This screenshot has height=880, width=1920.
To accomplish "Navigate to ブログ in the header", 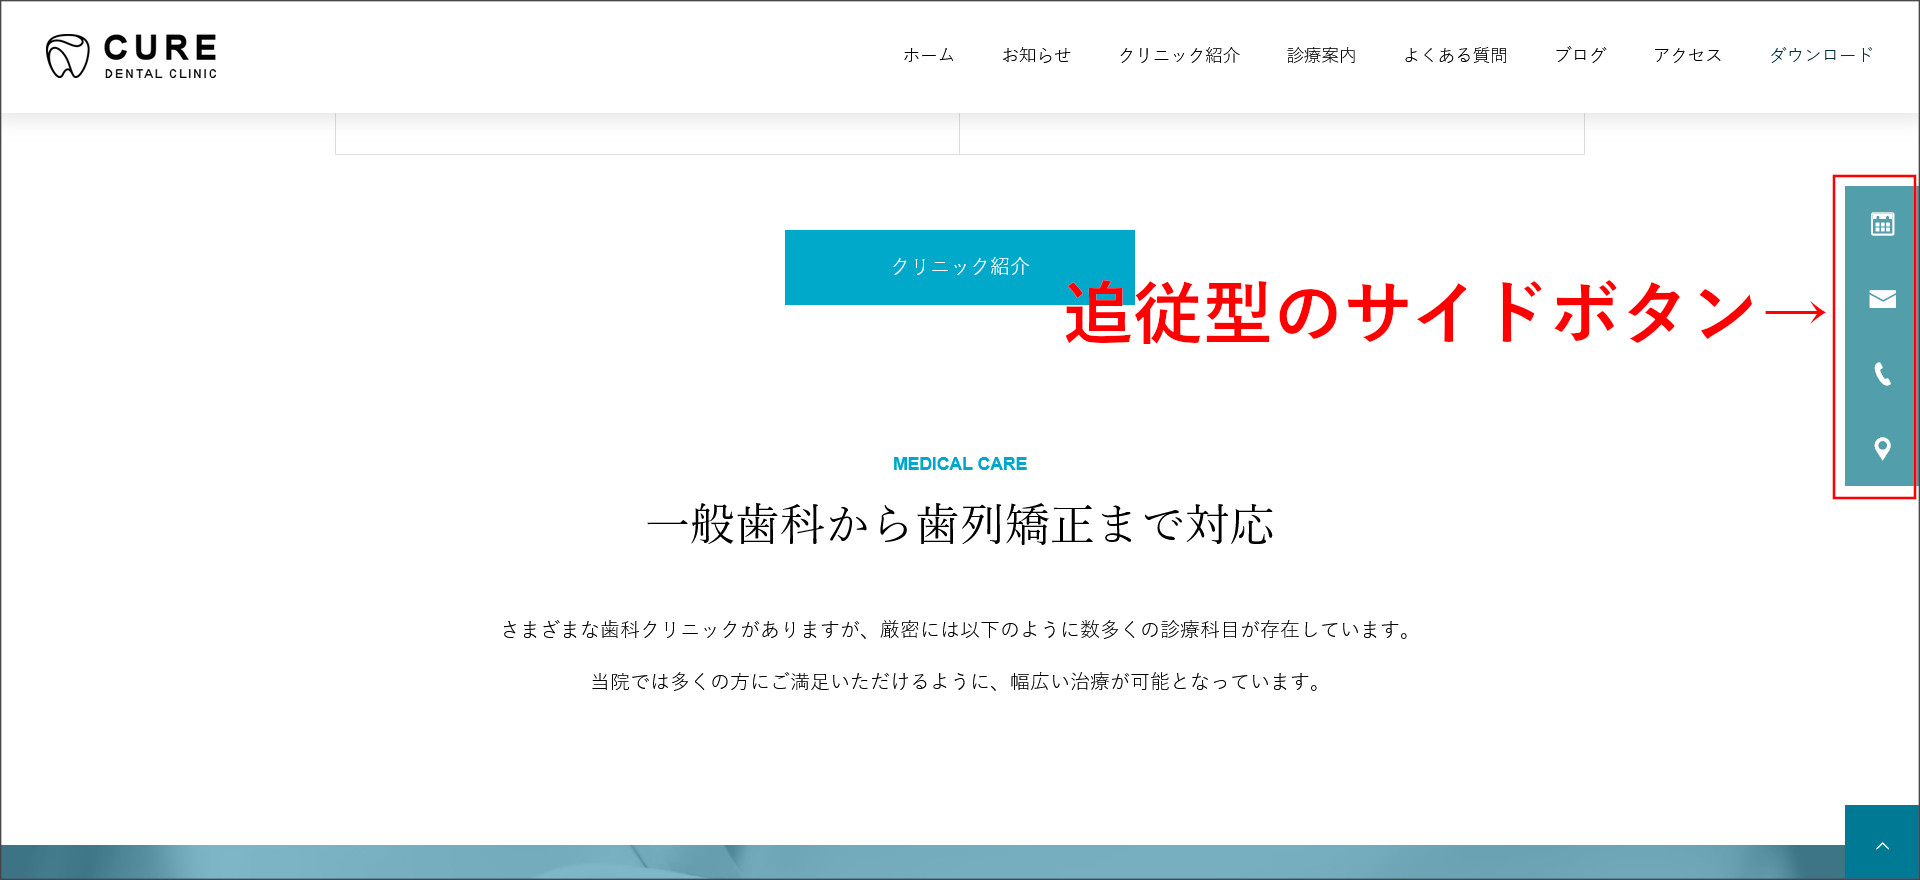I will click(x=1580, y=55).
